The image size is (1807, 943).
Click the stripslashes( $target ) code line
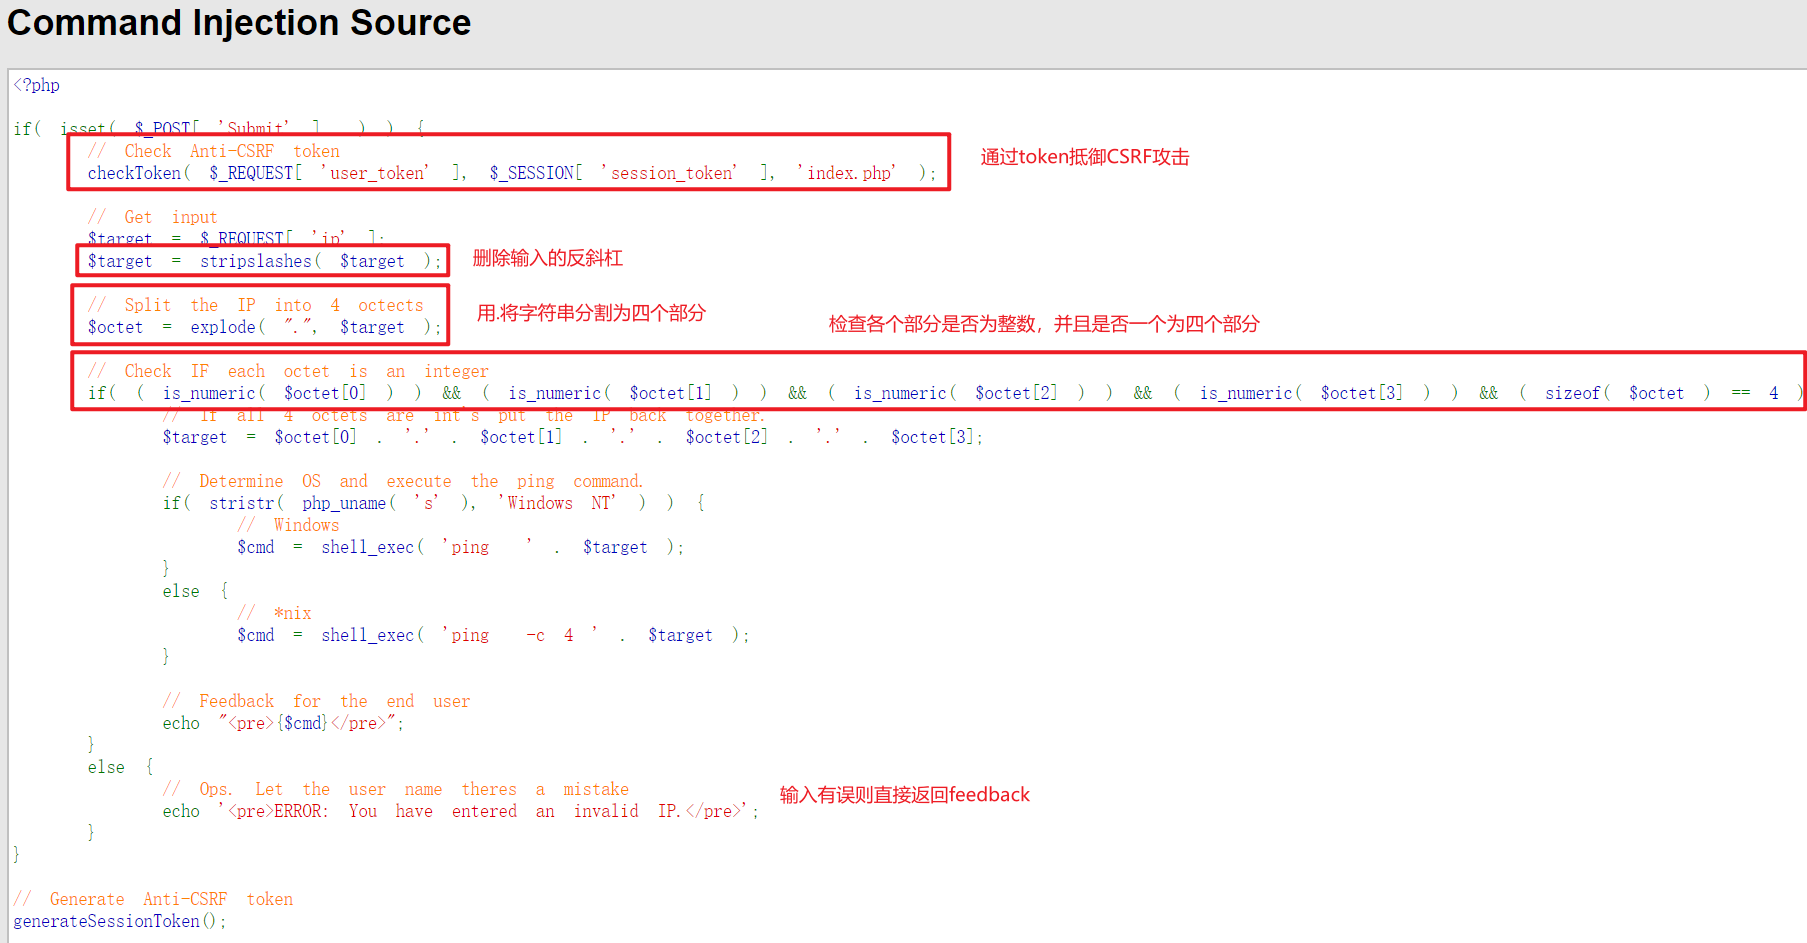264,261
